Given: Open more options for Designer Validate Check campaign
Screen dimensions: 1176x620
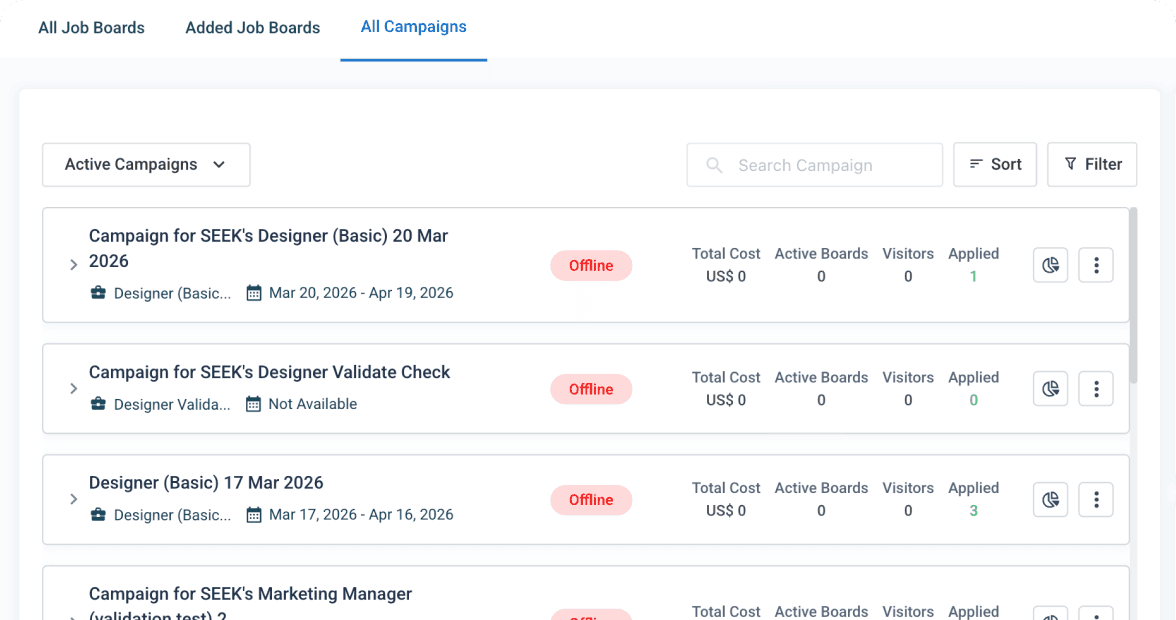Looking at the screenshot, I should pos(1096,388).
